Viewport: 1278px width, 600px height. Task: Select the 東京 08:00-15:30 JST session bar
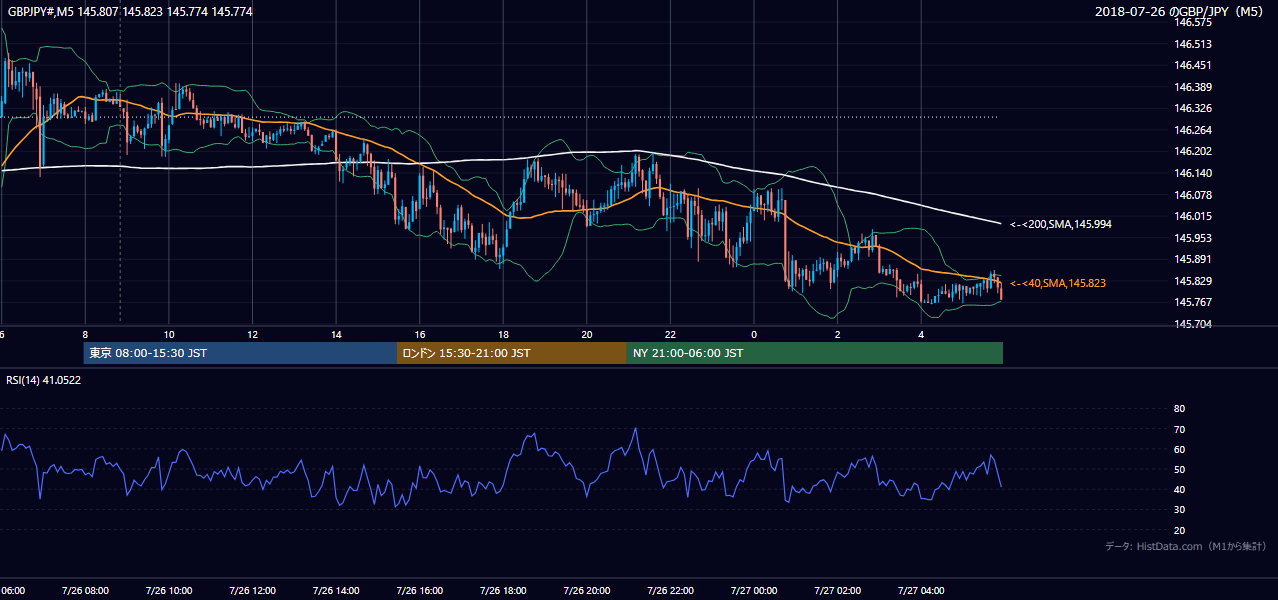pyautogui.click(x=240, y=353)
